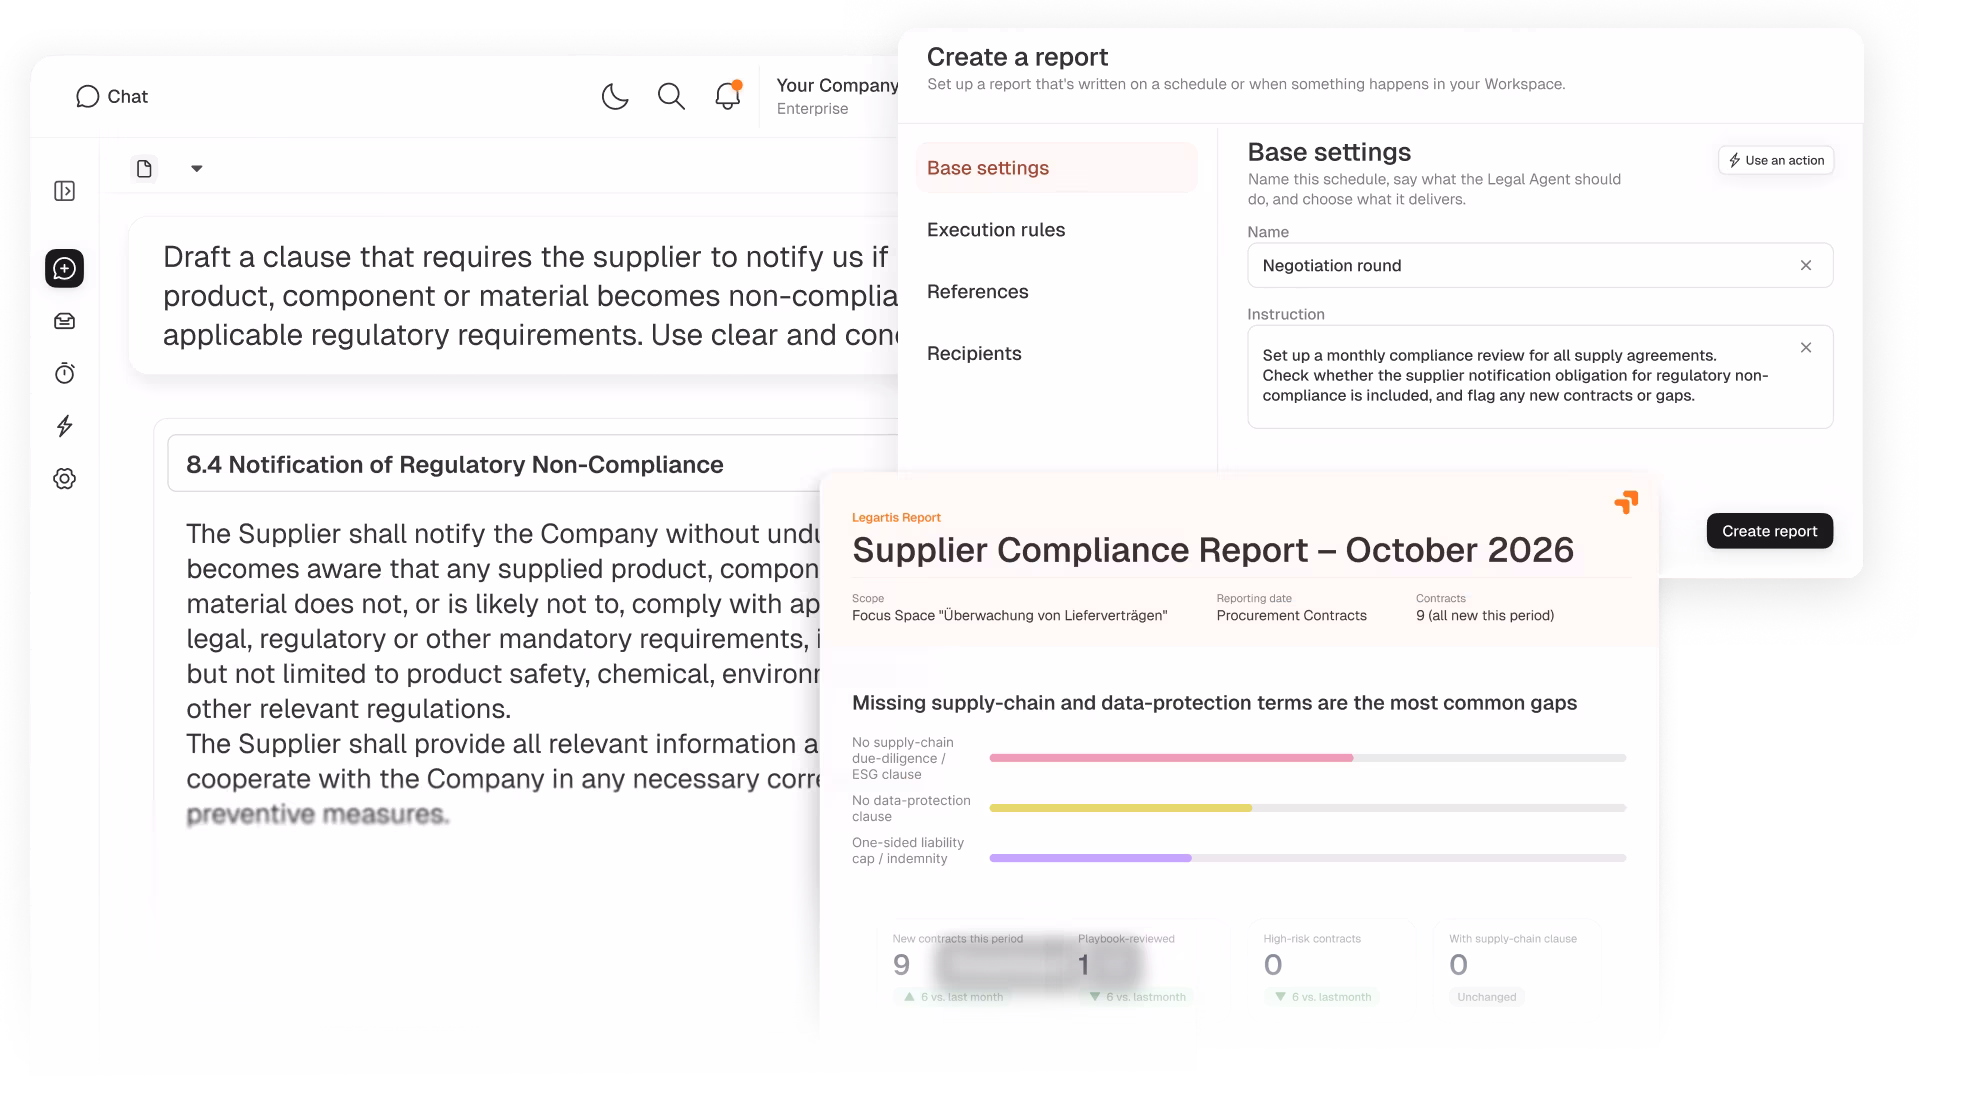Open the Chat speech bubble icon
1976x1112 pixels.
click(x=88, y=96)
